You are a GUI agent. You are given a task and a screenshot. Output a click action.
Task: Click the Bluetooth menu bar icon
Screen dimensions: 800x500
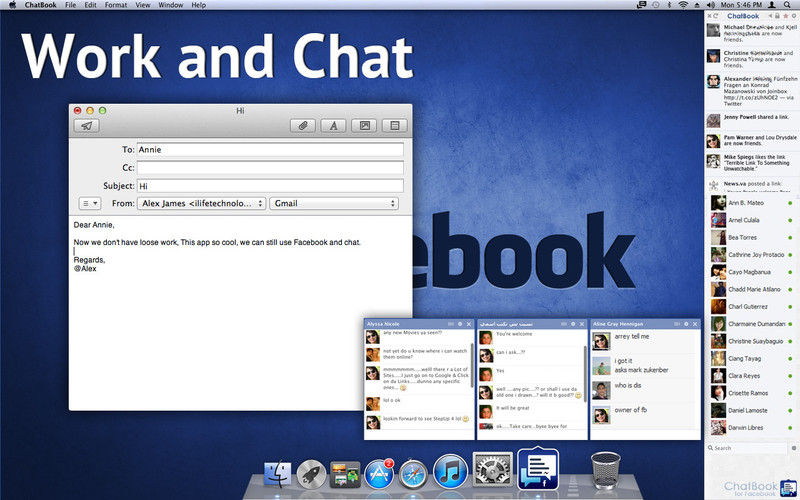[x=669, y=5]
